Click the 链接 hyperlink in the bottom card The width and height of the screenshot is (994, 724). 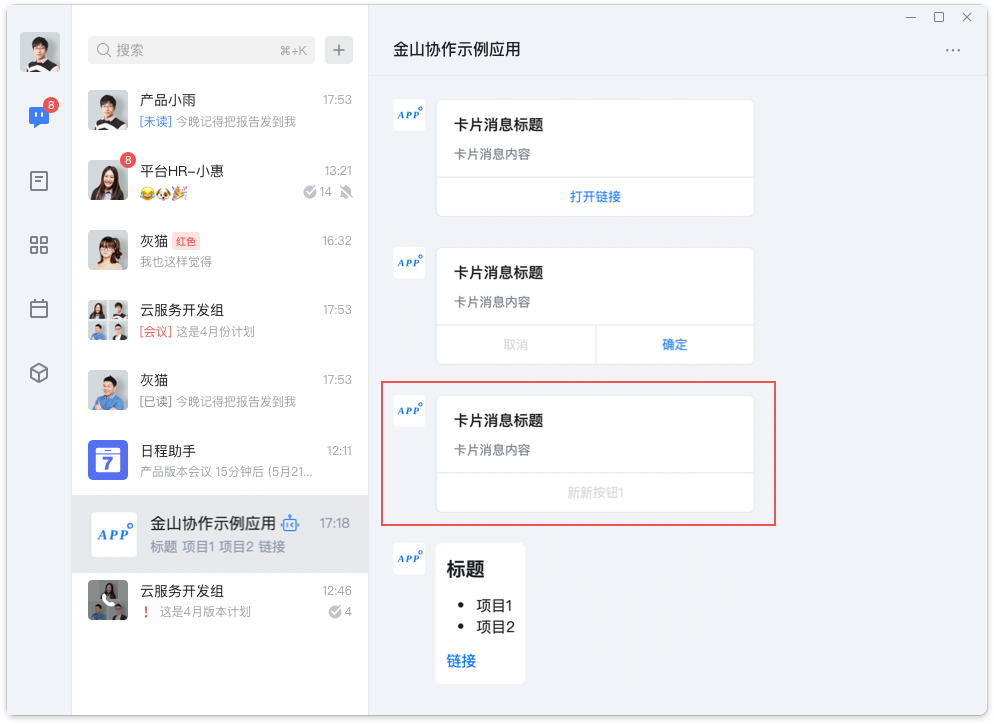click(x=460, y=661)
